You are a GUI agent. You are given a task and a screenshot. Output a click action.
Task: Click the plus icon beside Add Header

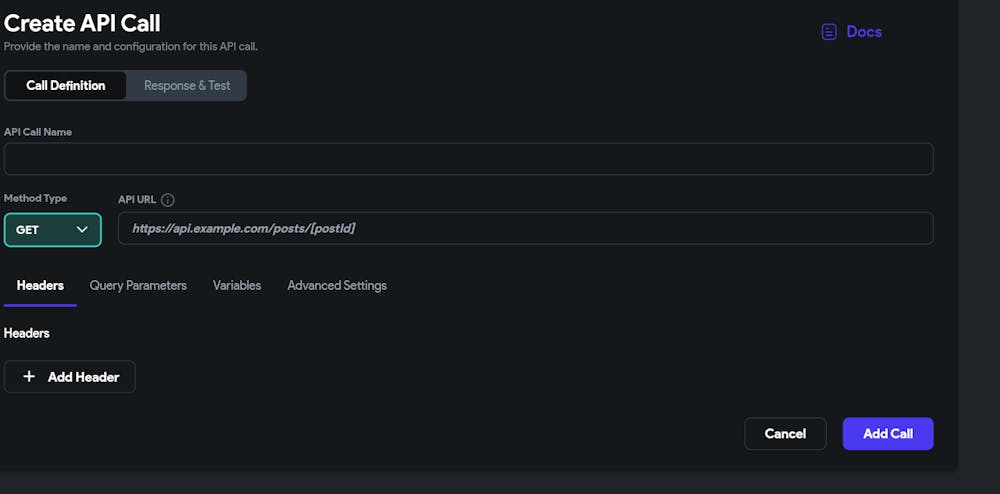[x=29, y=377]
